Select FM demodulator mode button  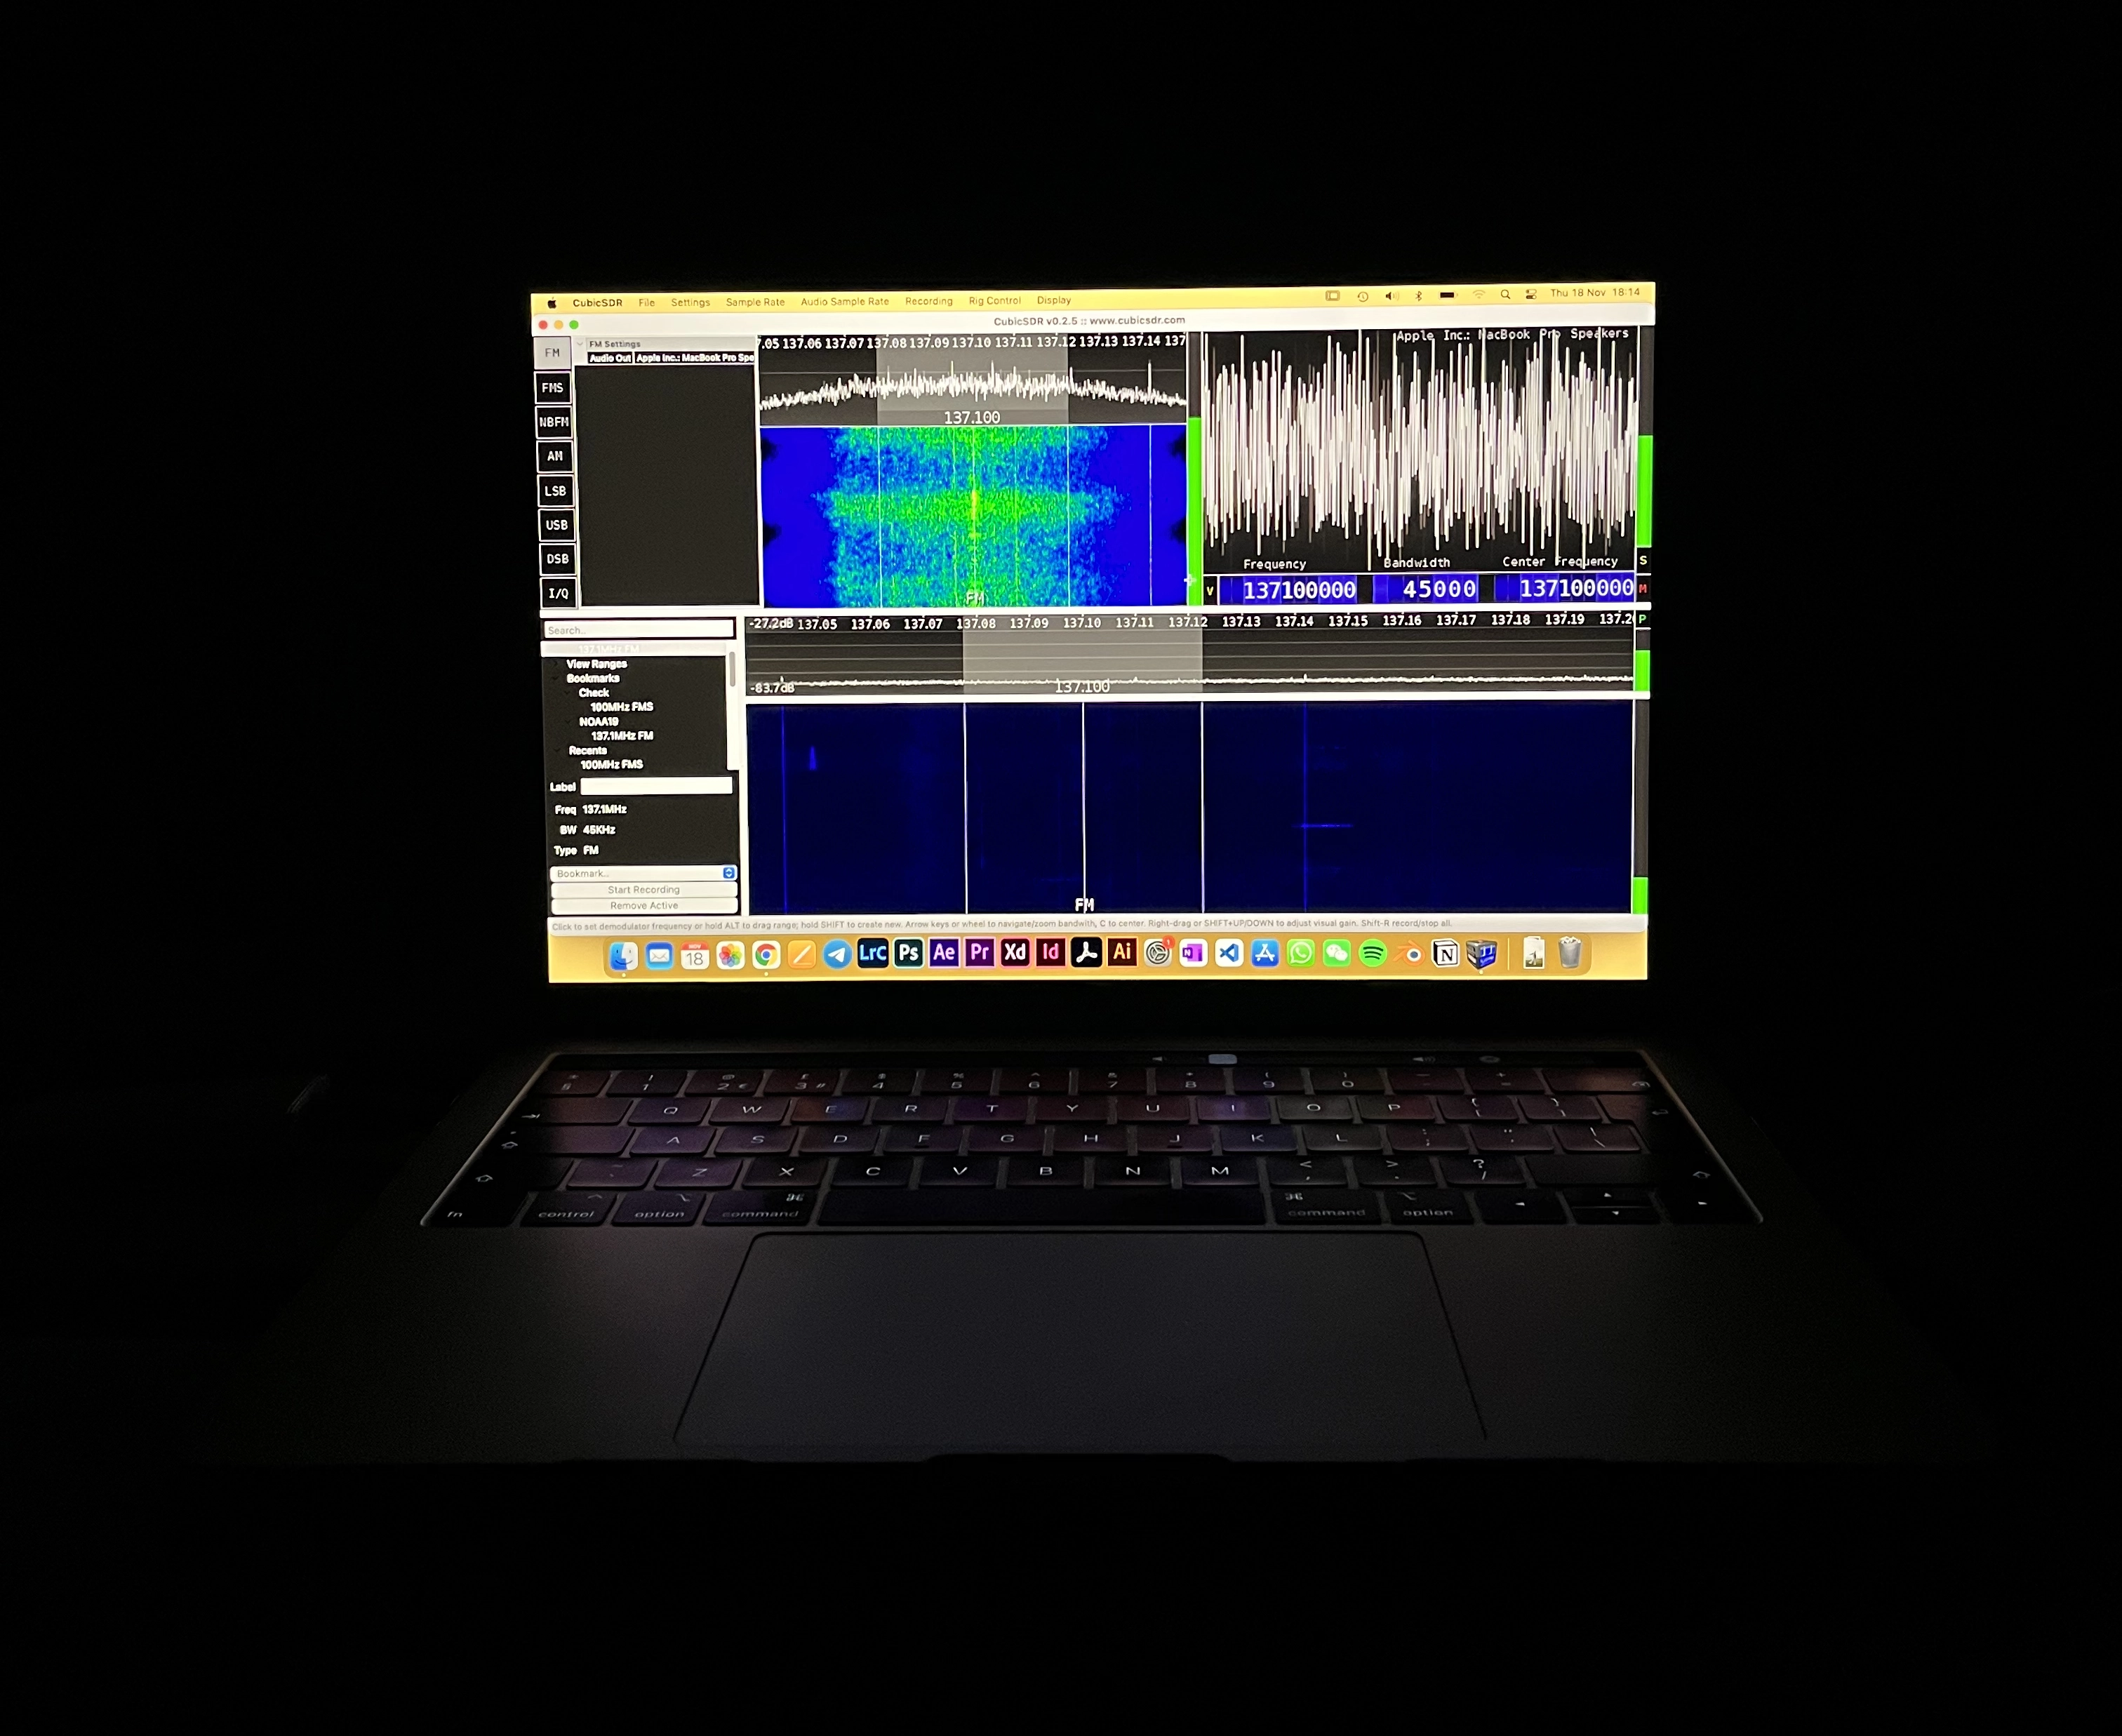[x=552, y=353]
